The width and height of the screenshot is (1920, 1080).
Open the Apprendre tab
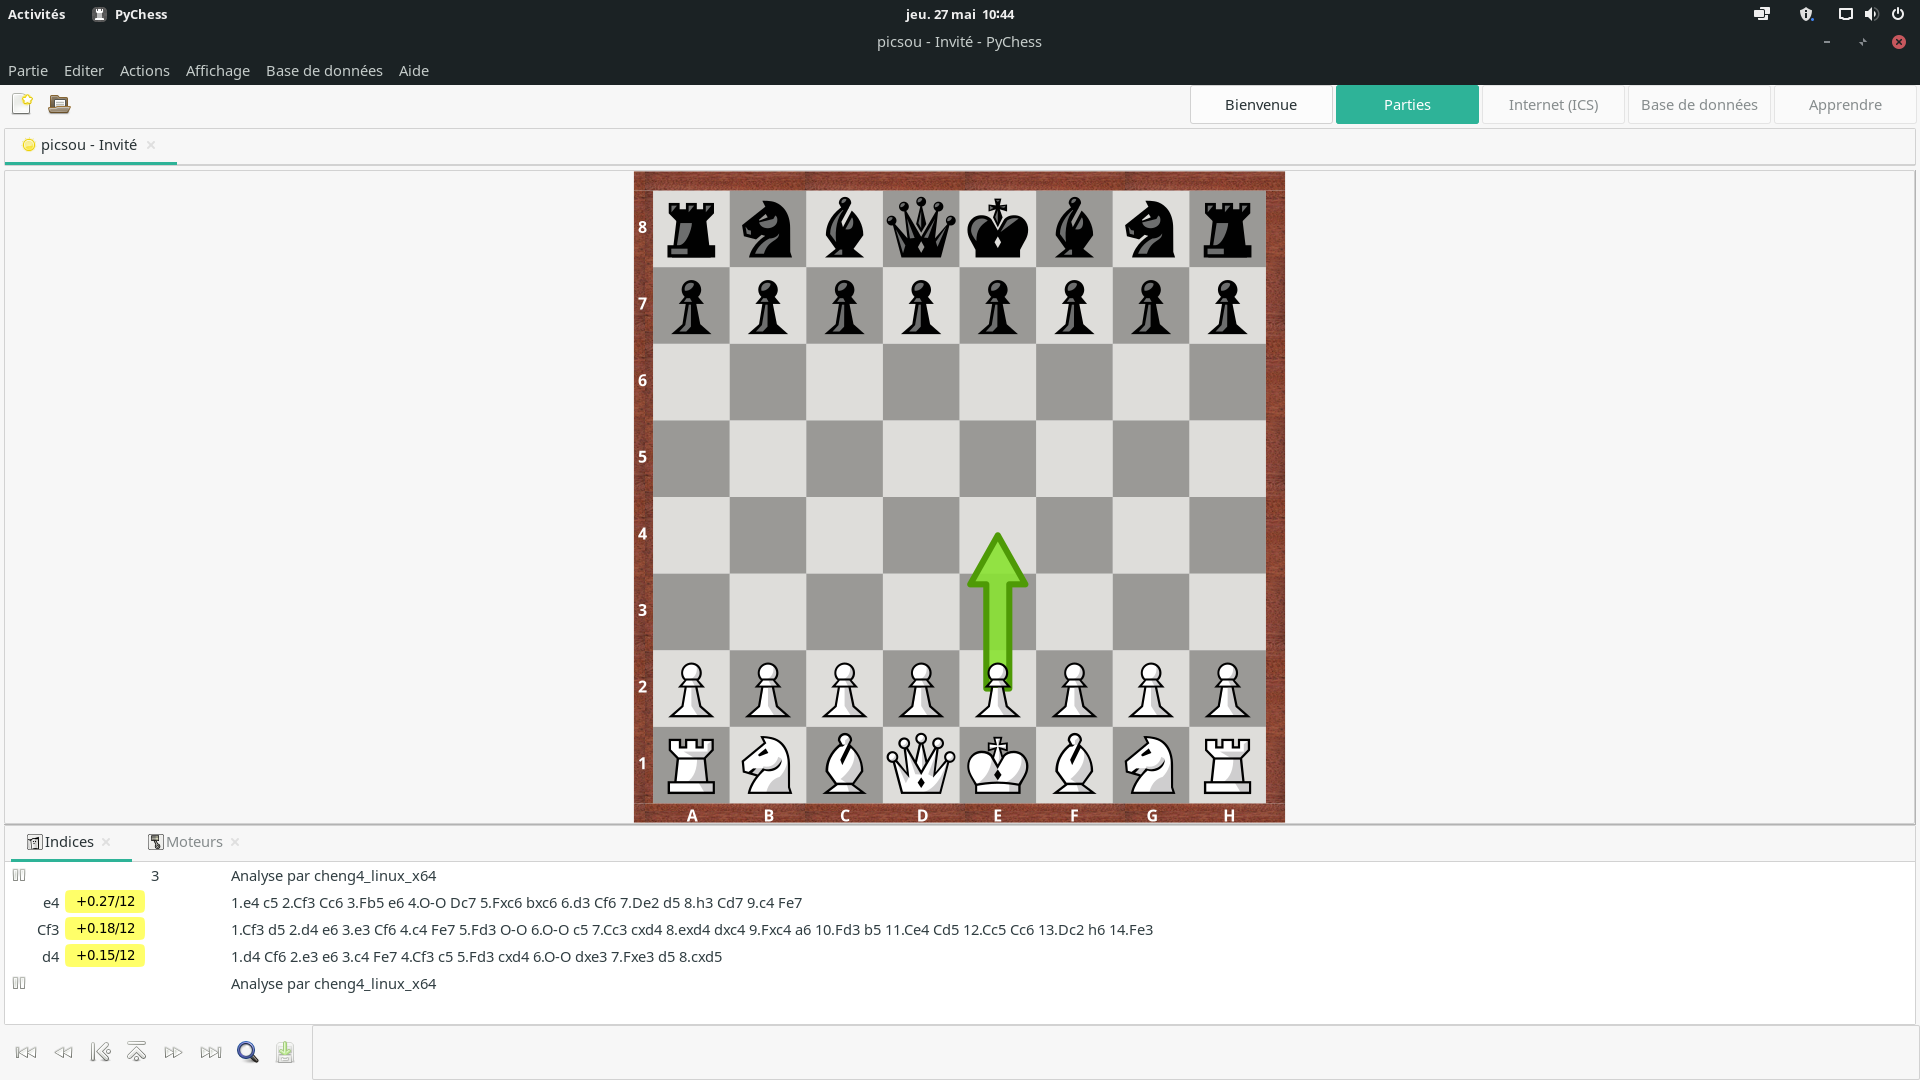pyautogui.click(x=1844, y=104)
